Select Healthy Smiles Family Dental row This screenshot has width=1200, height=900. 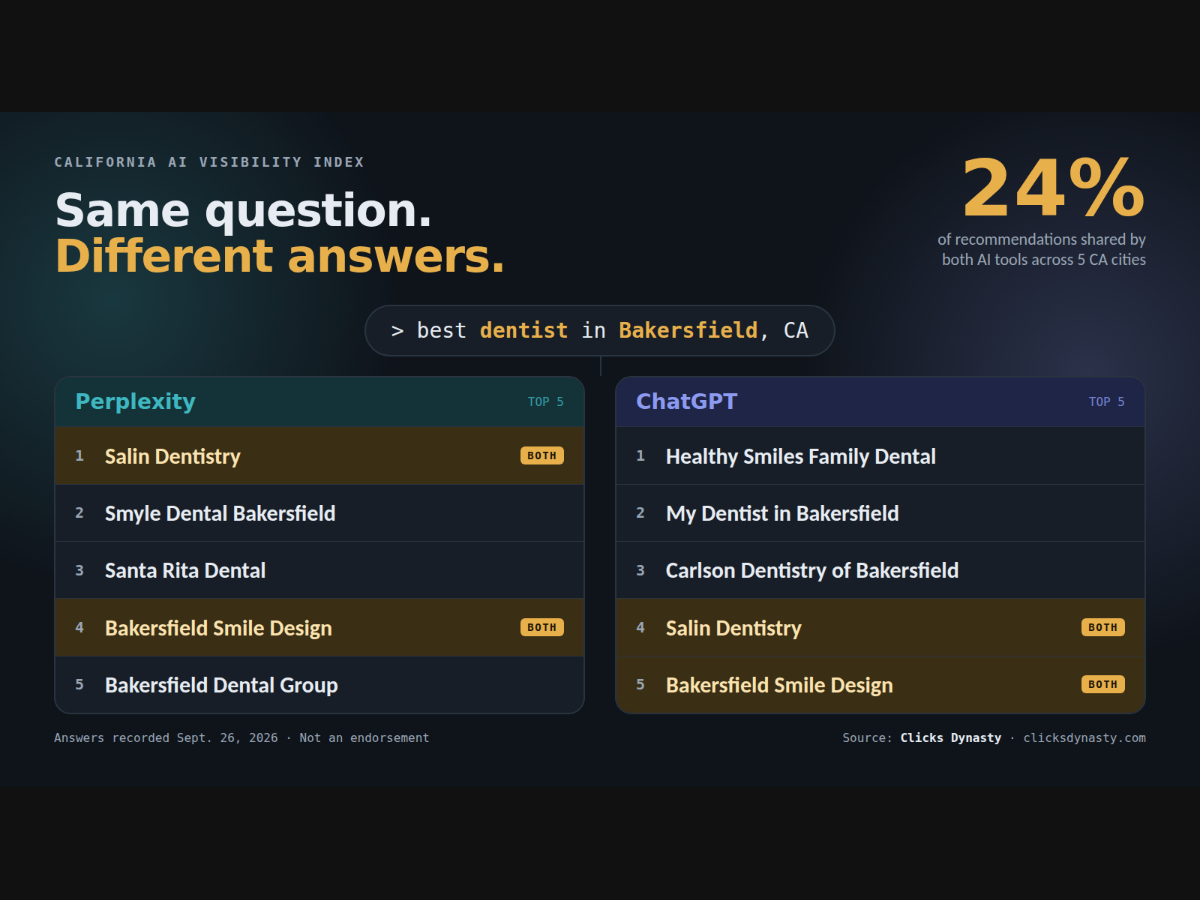point(880,456)
